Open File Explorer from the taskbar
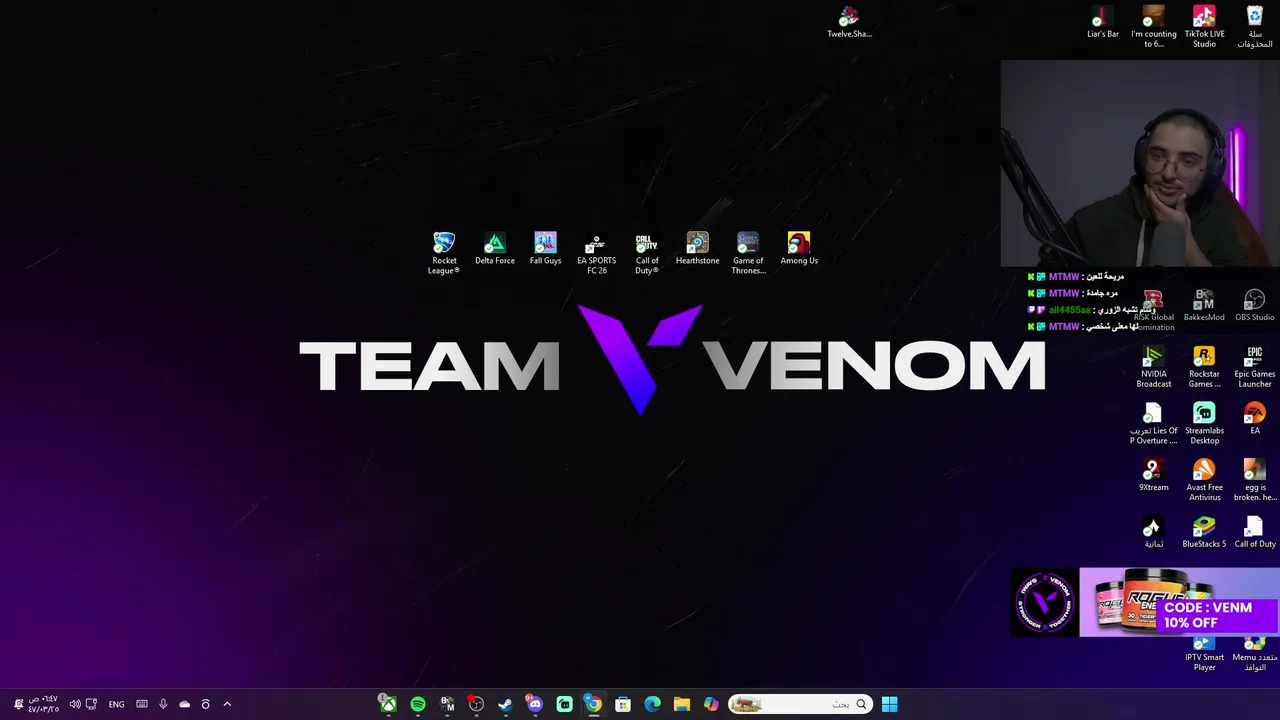 click(681, 704)
